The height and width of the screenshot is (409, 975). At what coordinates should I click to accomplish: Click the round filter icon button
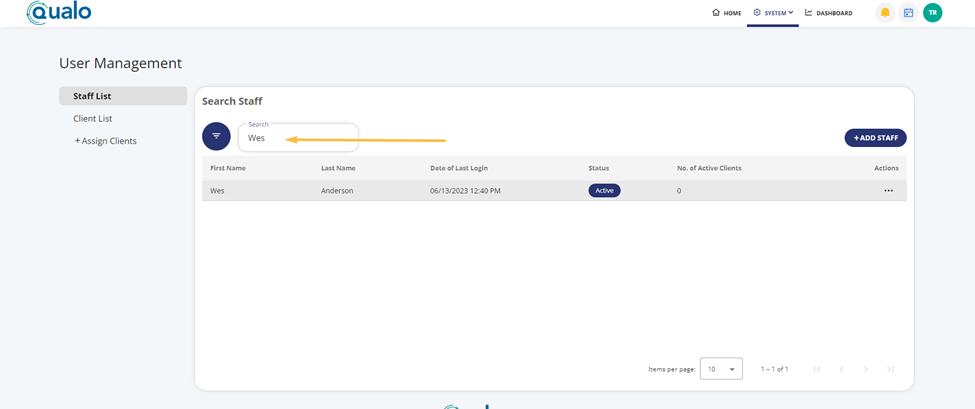click(x=216, y=136)
